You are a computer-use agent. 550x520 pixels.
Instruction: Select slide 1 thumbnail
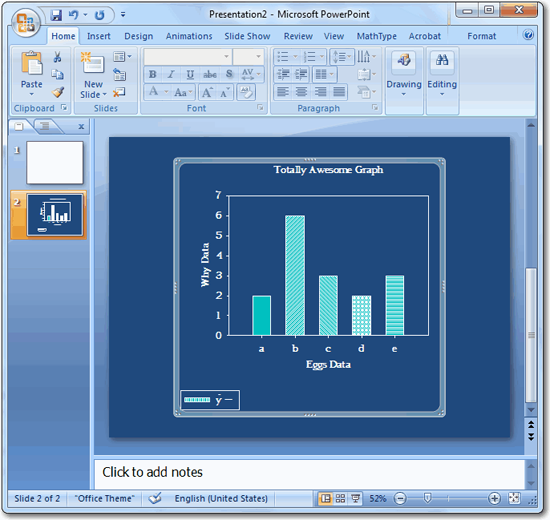pyautogui.click(x=55, y=162)
